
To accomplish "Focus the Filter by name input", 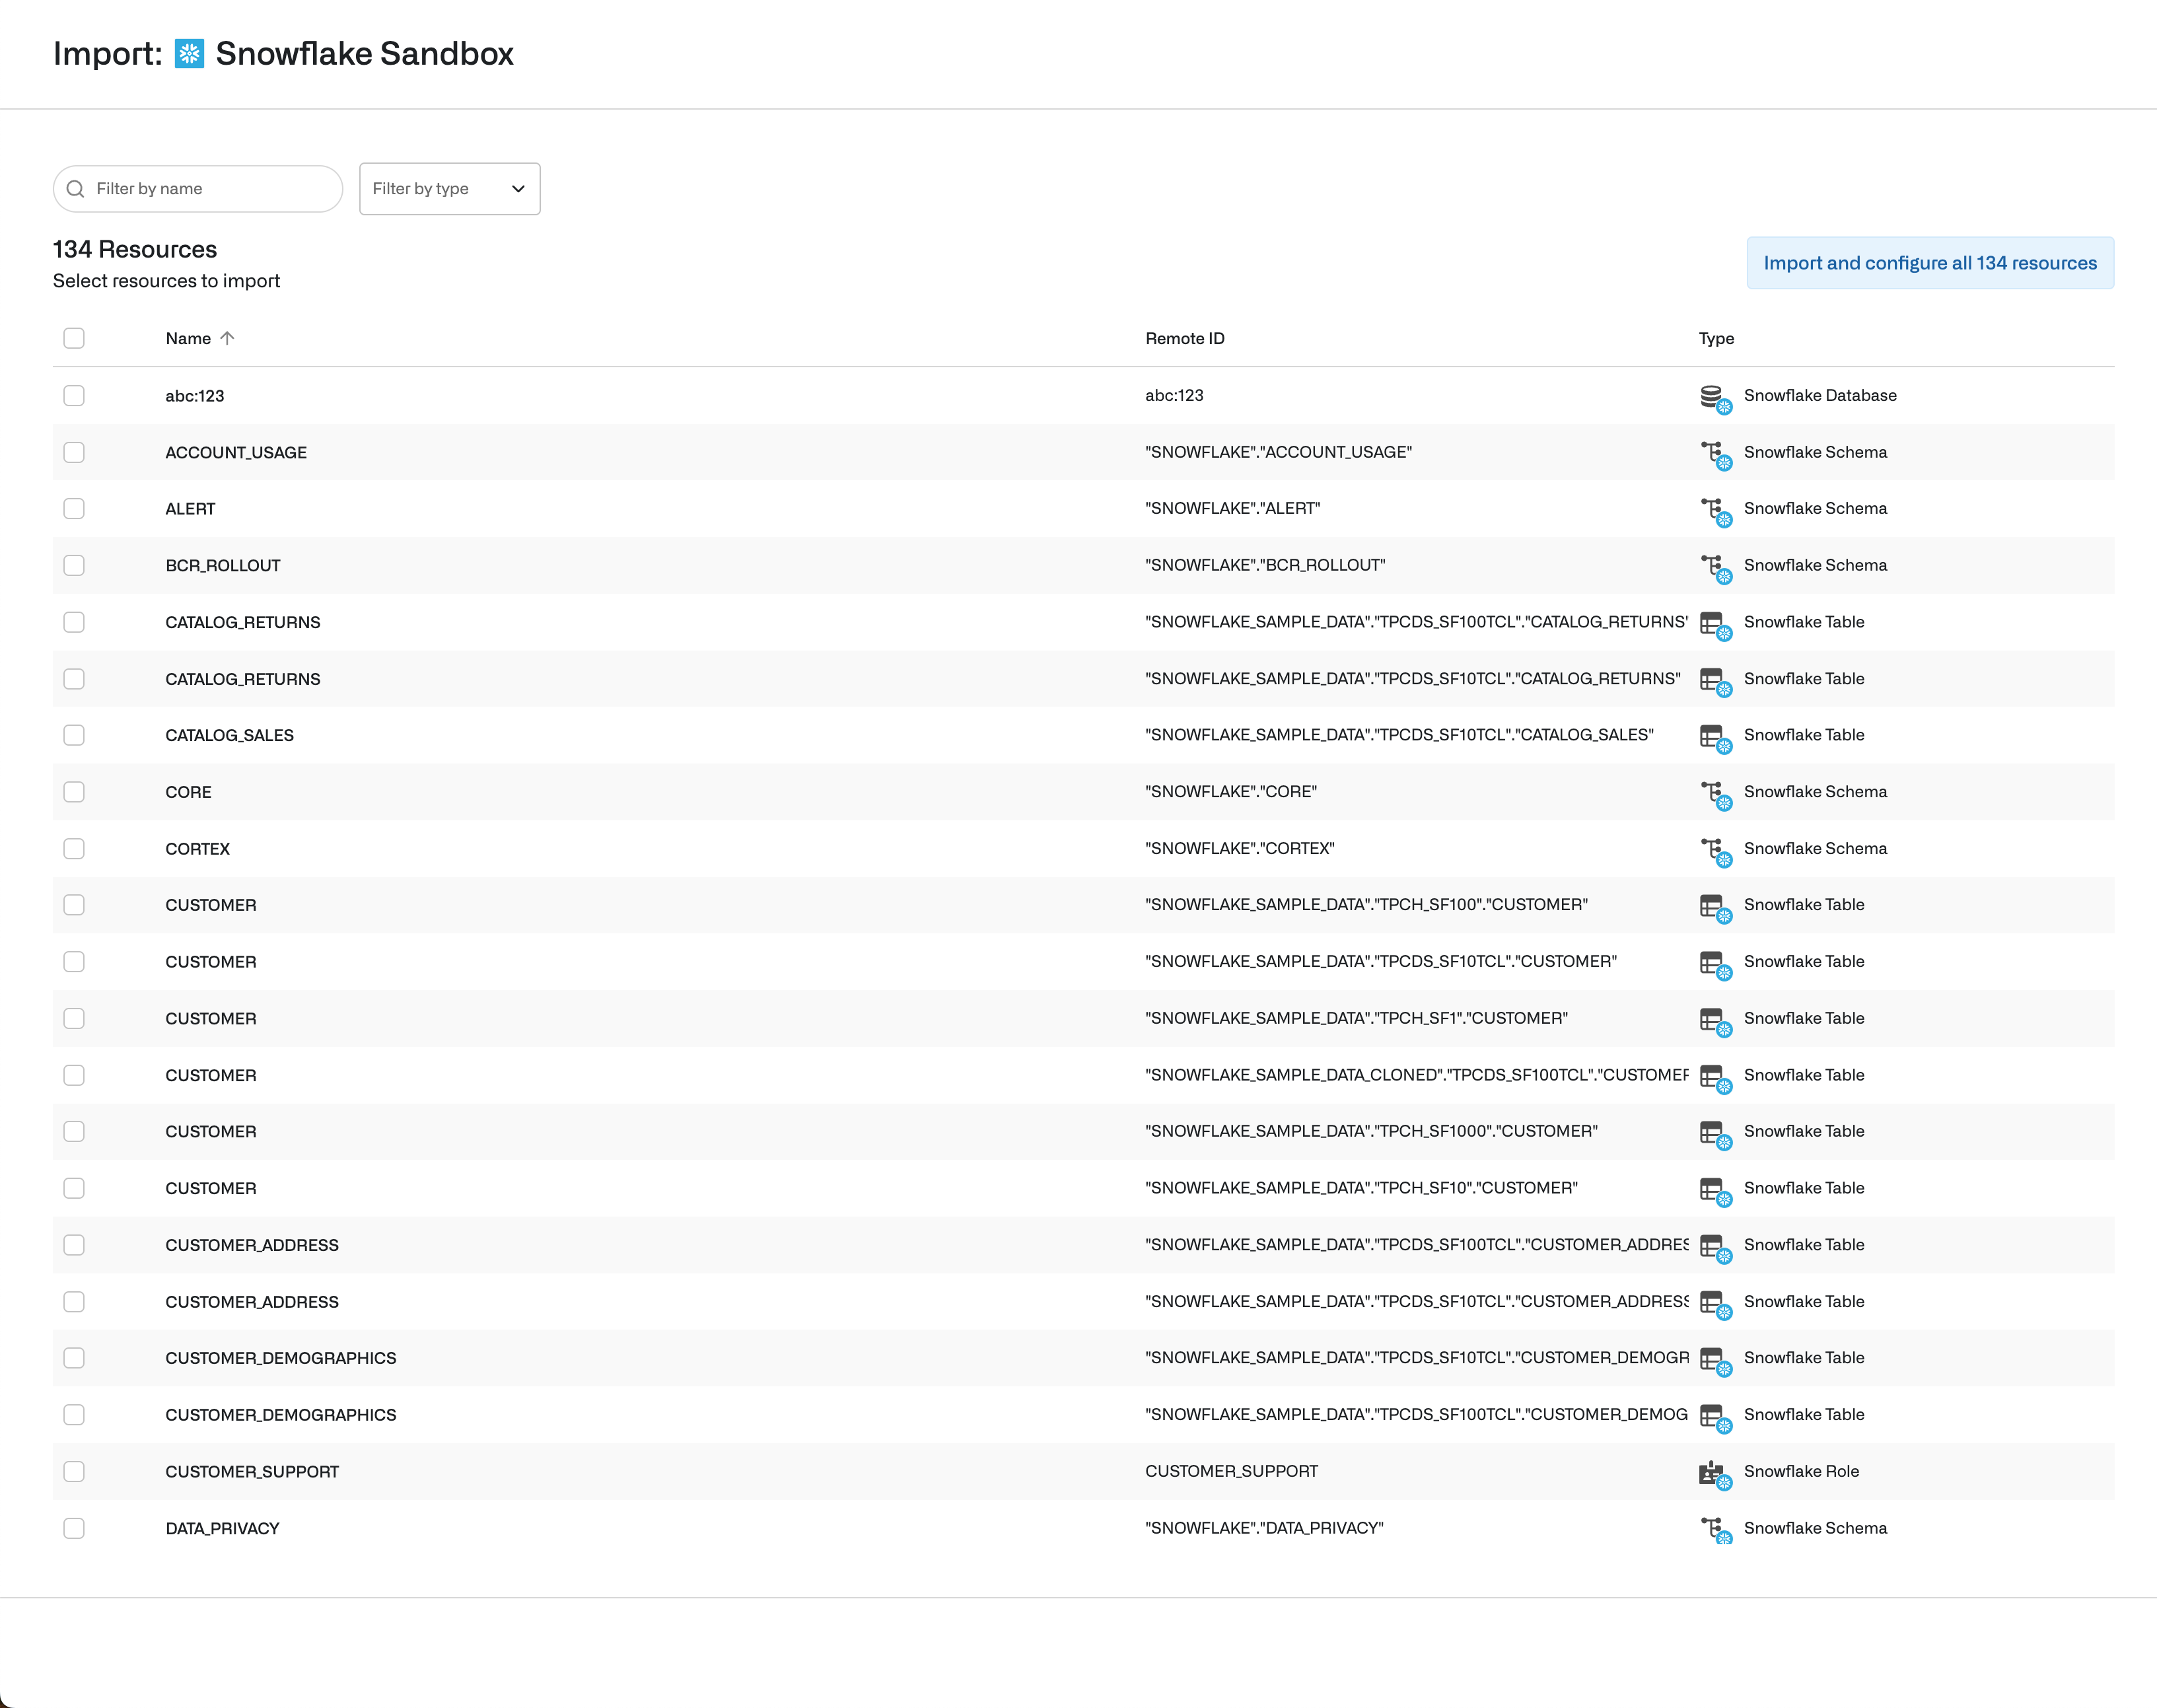I will click(x=210, y=189).
